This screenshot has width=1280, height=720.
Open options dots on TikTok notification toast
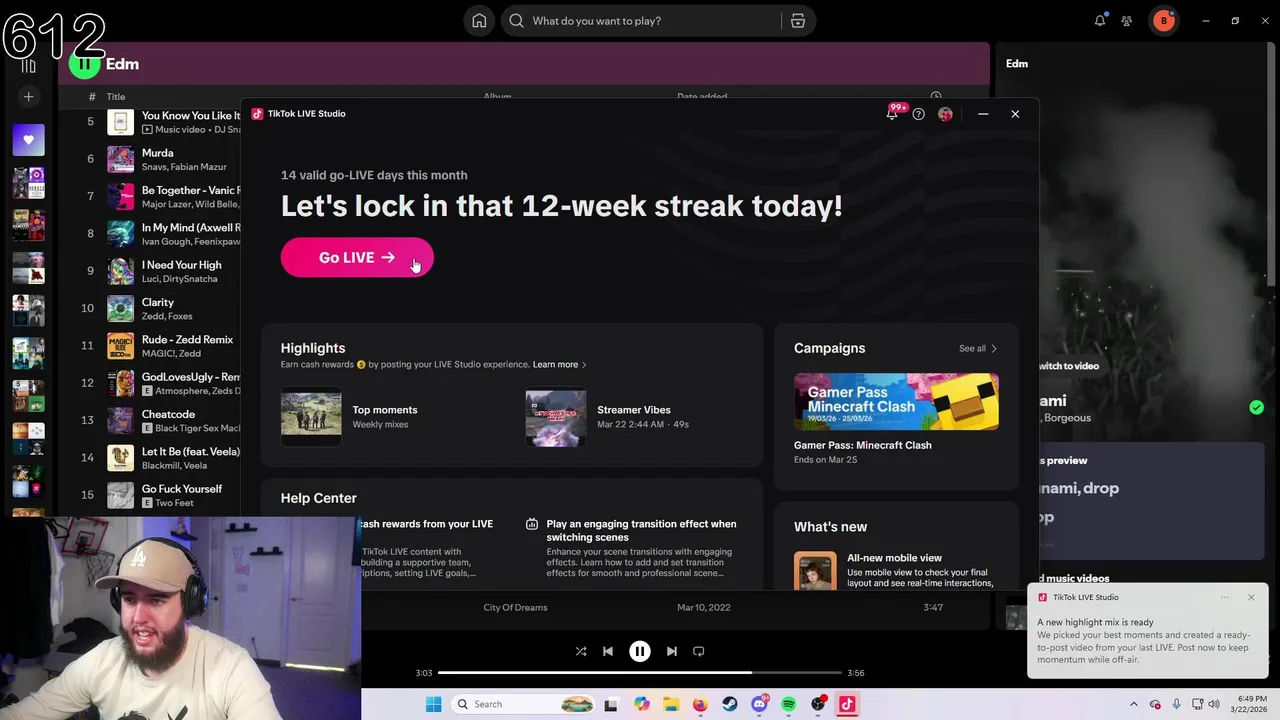point(1224,598)
